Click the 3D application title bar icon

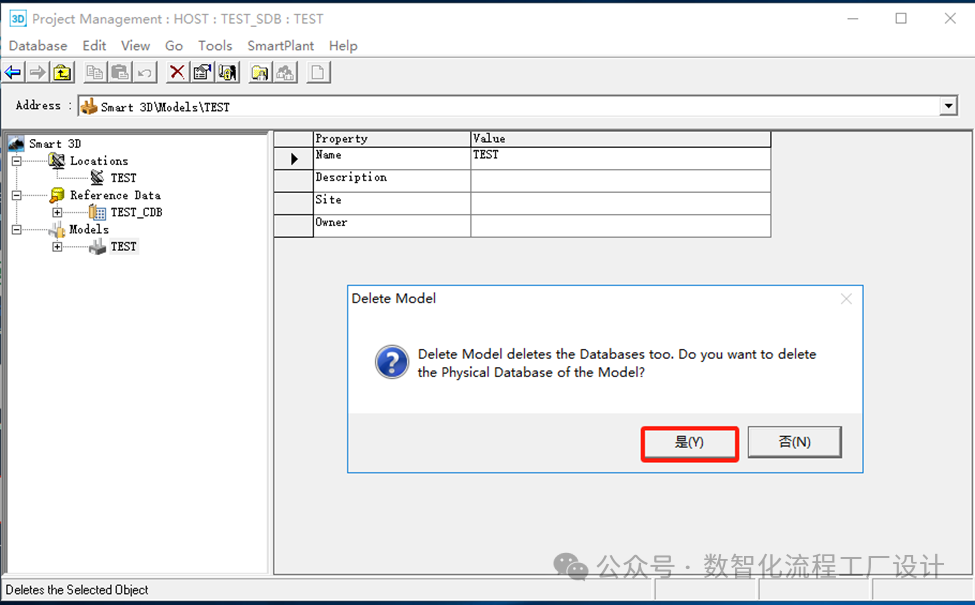tap(17, 19)
